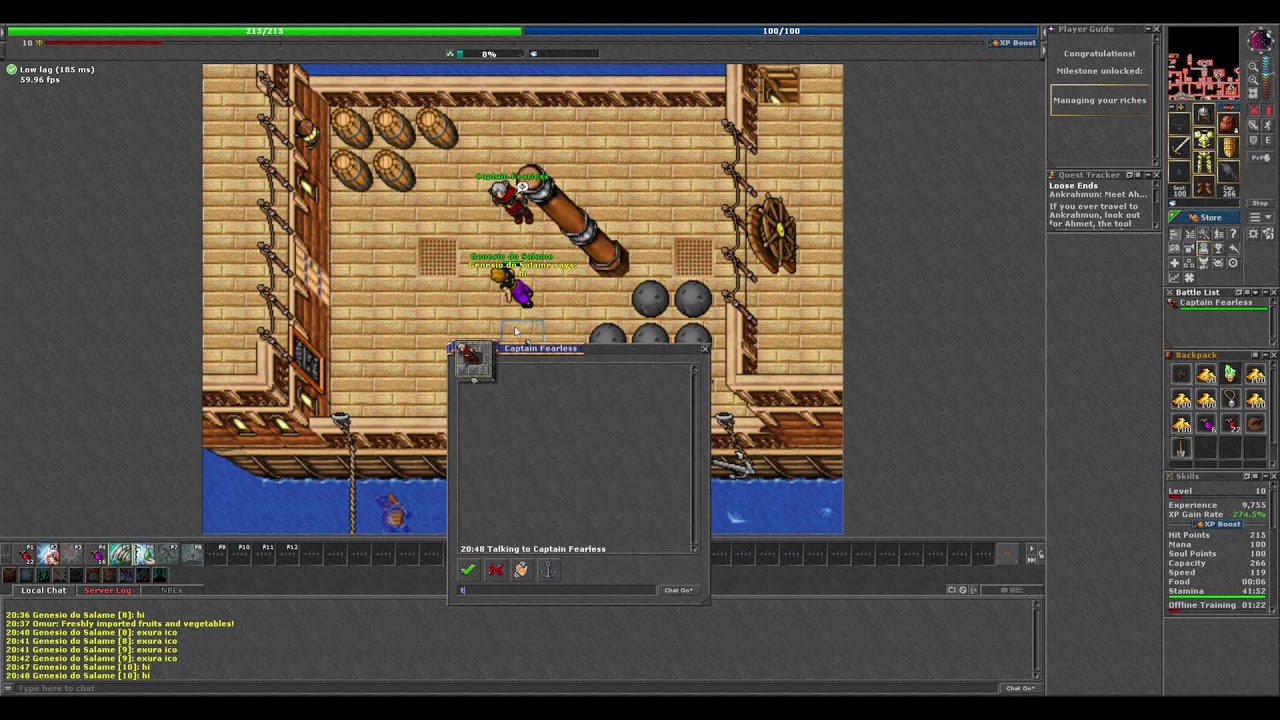Open the Managing your riches milestone
This screenshot has height=720, width=1280.
1099,100
